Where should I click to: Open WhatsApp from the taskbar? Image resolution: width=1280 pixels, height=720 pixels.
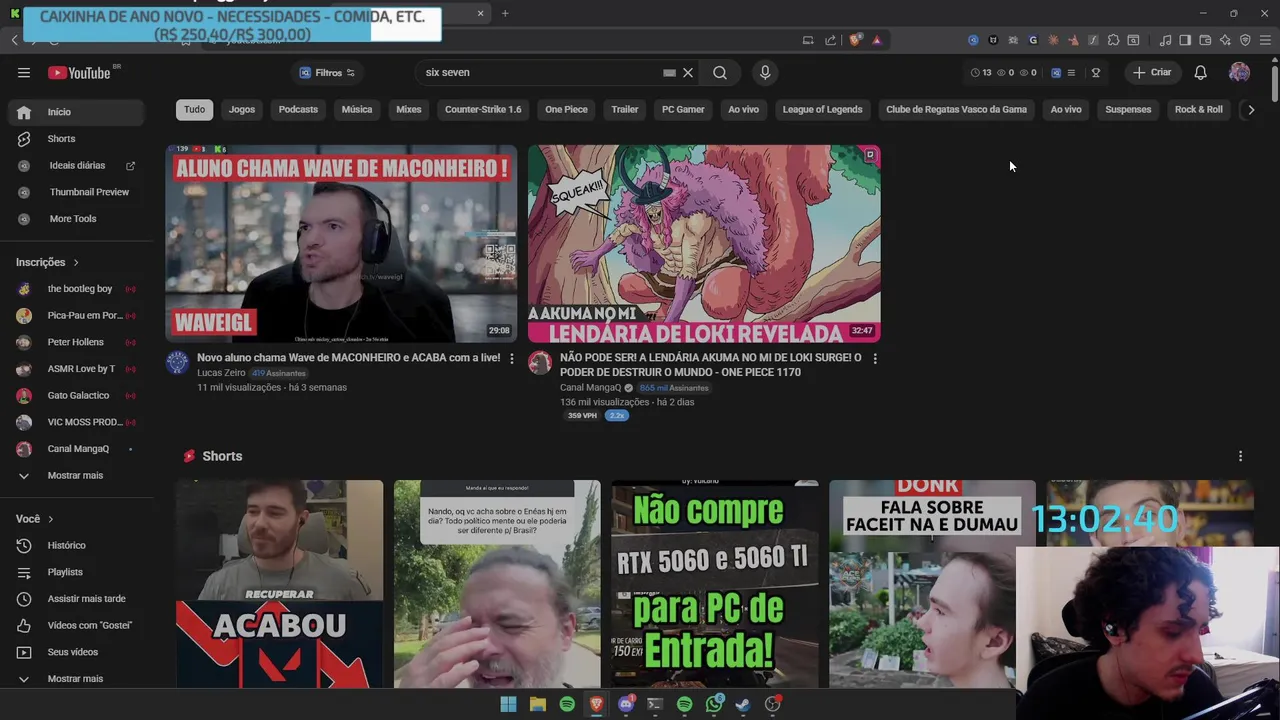coord(714,704)
